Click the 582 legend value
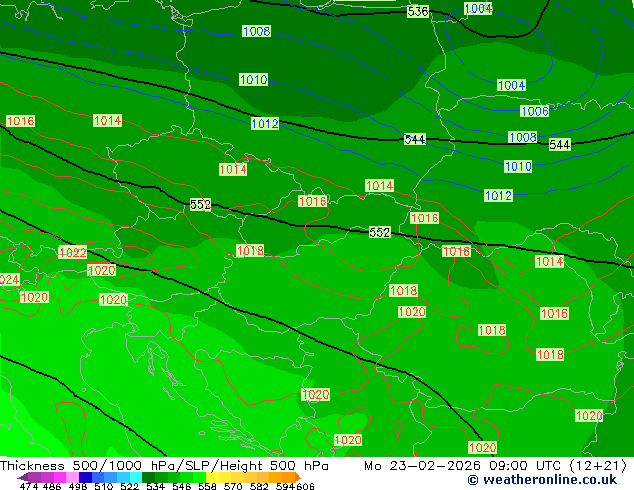 (x=259, y=486)
